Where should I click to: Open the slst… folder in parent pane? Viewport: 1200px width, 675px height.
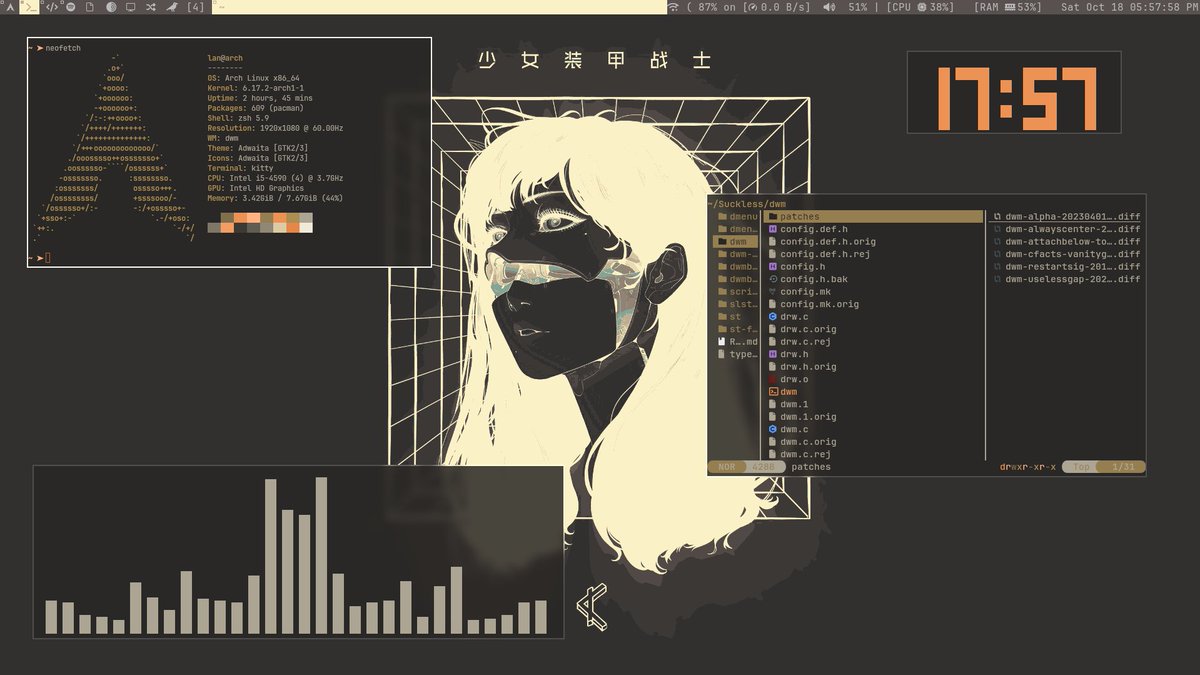pyautogui.click(x=737, y=304)
